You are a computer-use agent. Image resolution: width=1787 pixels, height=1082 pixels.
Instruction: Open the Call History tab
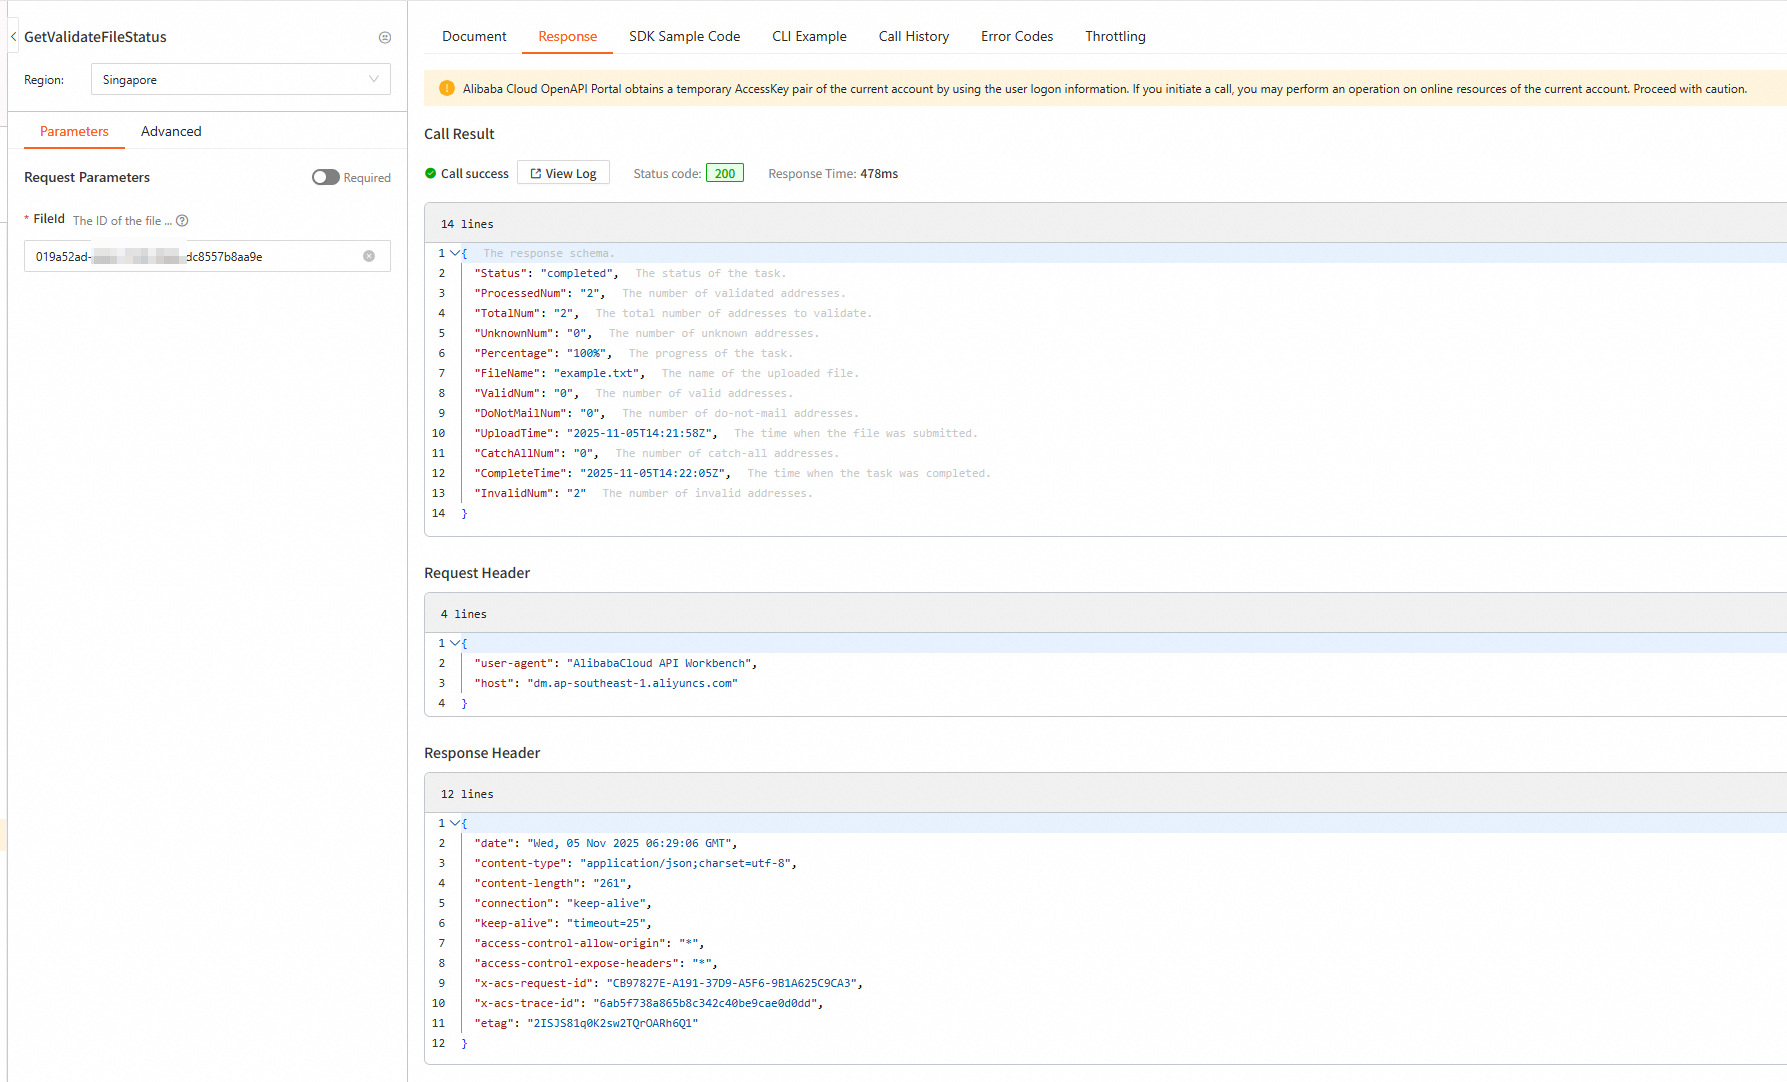tap(913, 37)
